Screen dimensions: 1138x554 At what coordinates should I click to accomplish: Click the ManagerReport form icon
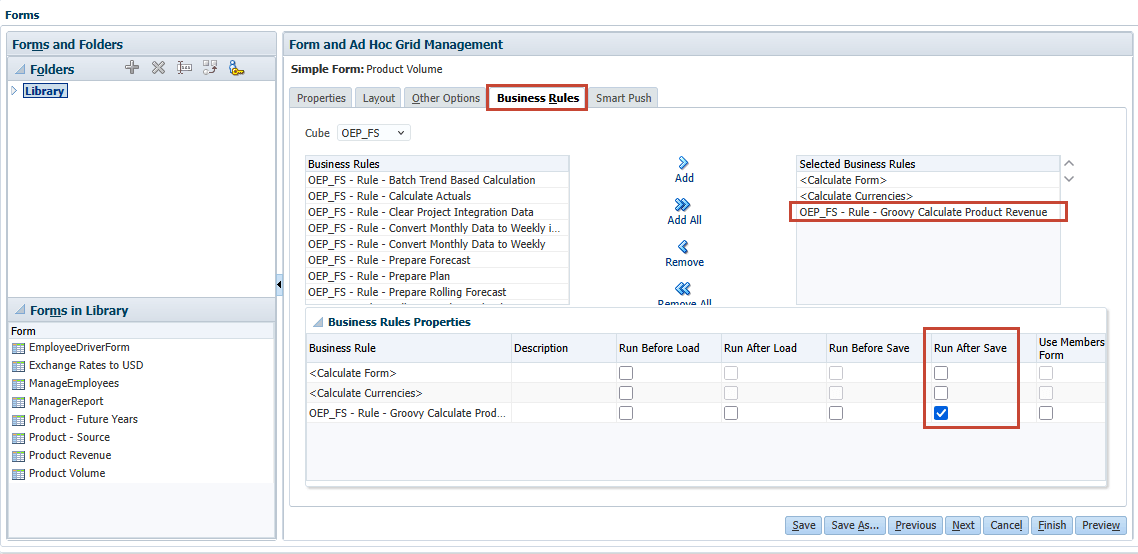click(x=19, y=402)
